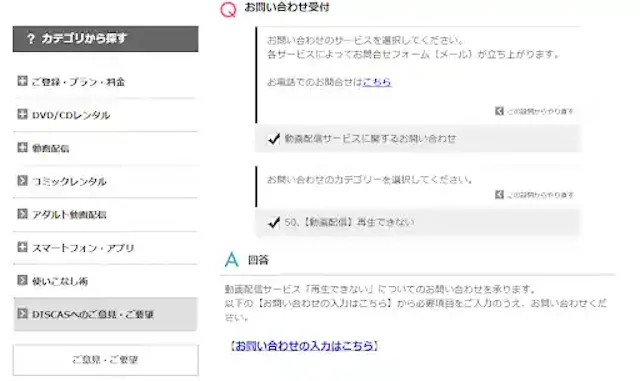This screenshot has width=640, height=381.
Task: Click checkmark for 50.【動画配信】再生できない
Action: pos(273,223)
